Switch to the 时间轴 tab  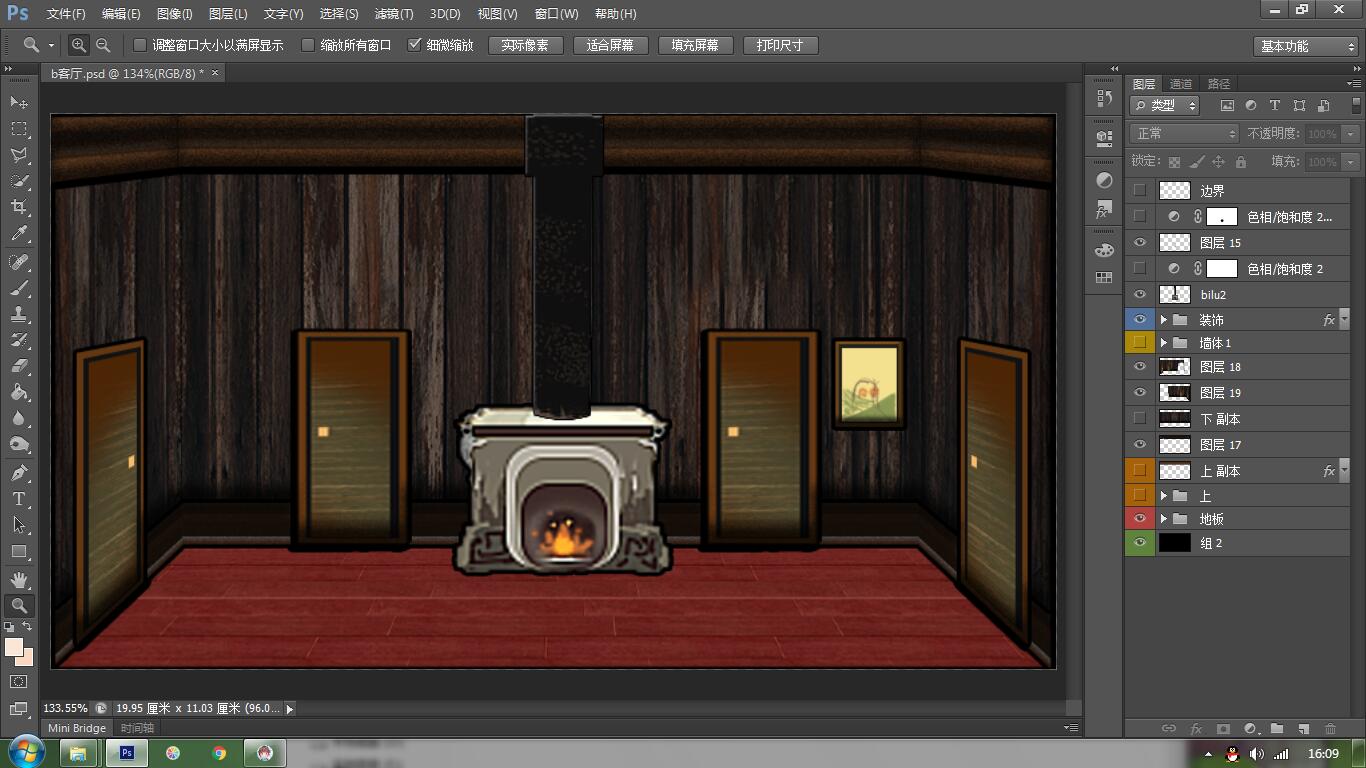(137, 728)
